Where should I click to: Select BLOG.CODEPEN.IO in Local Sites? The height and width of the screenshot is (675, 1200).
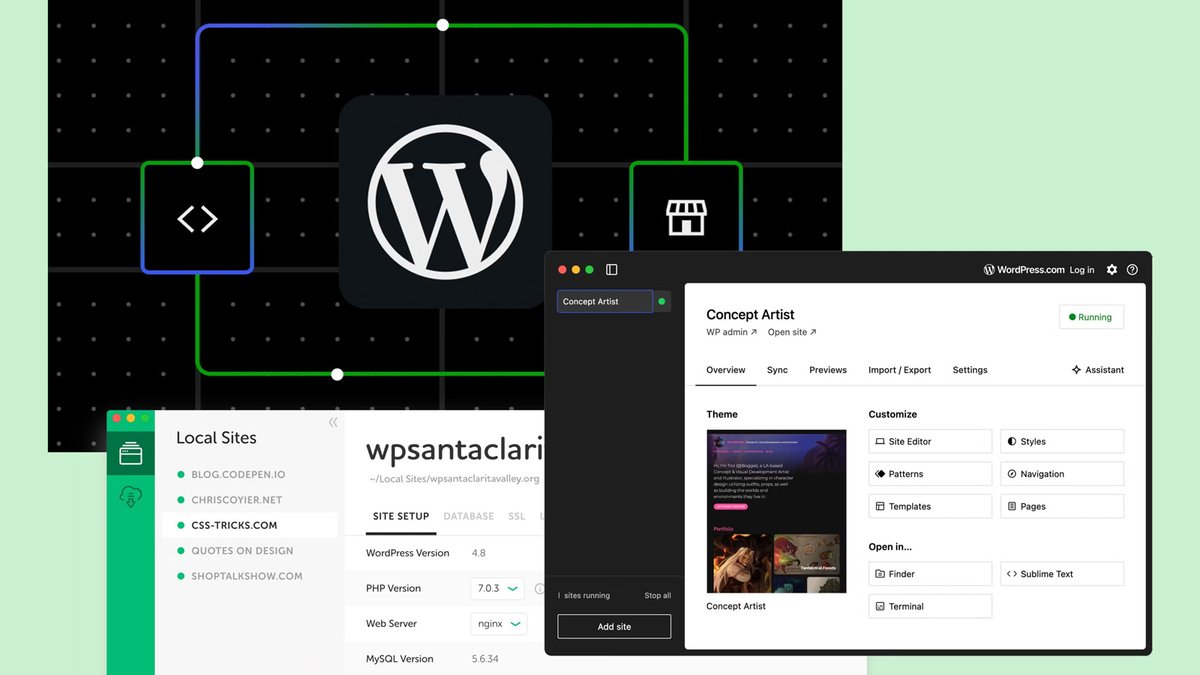coord(239,474)
